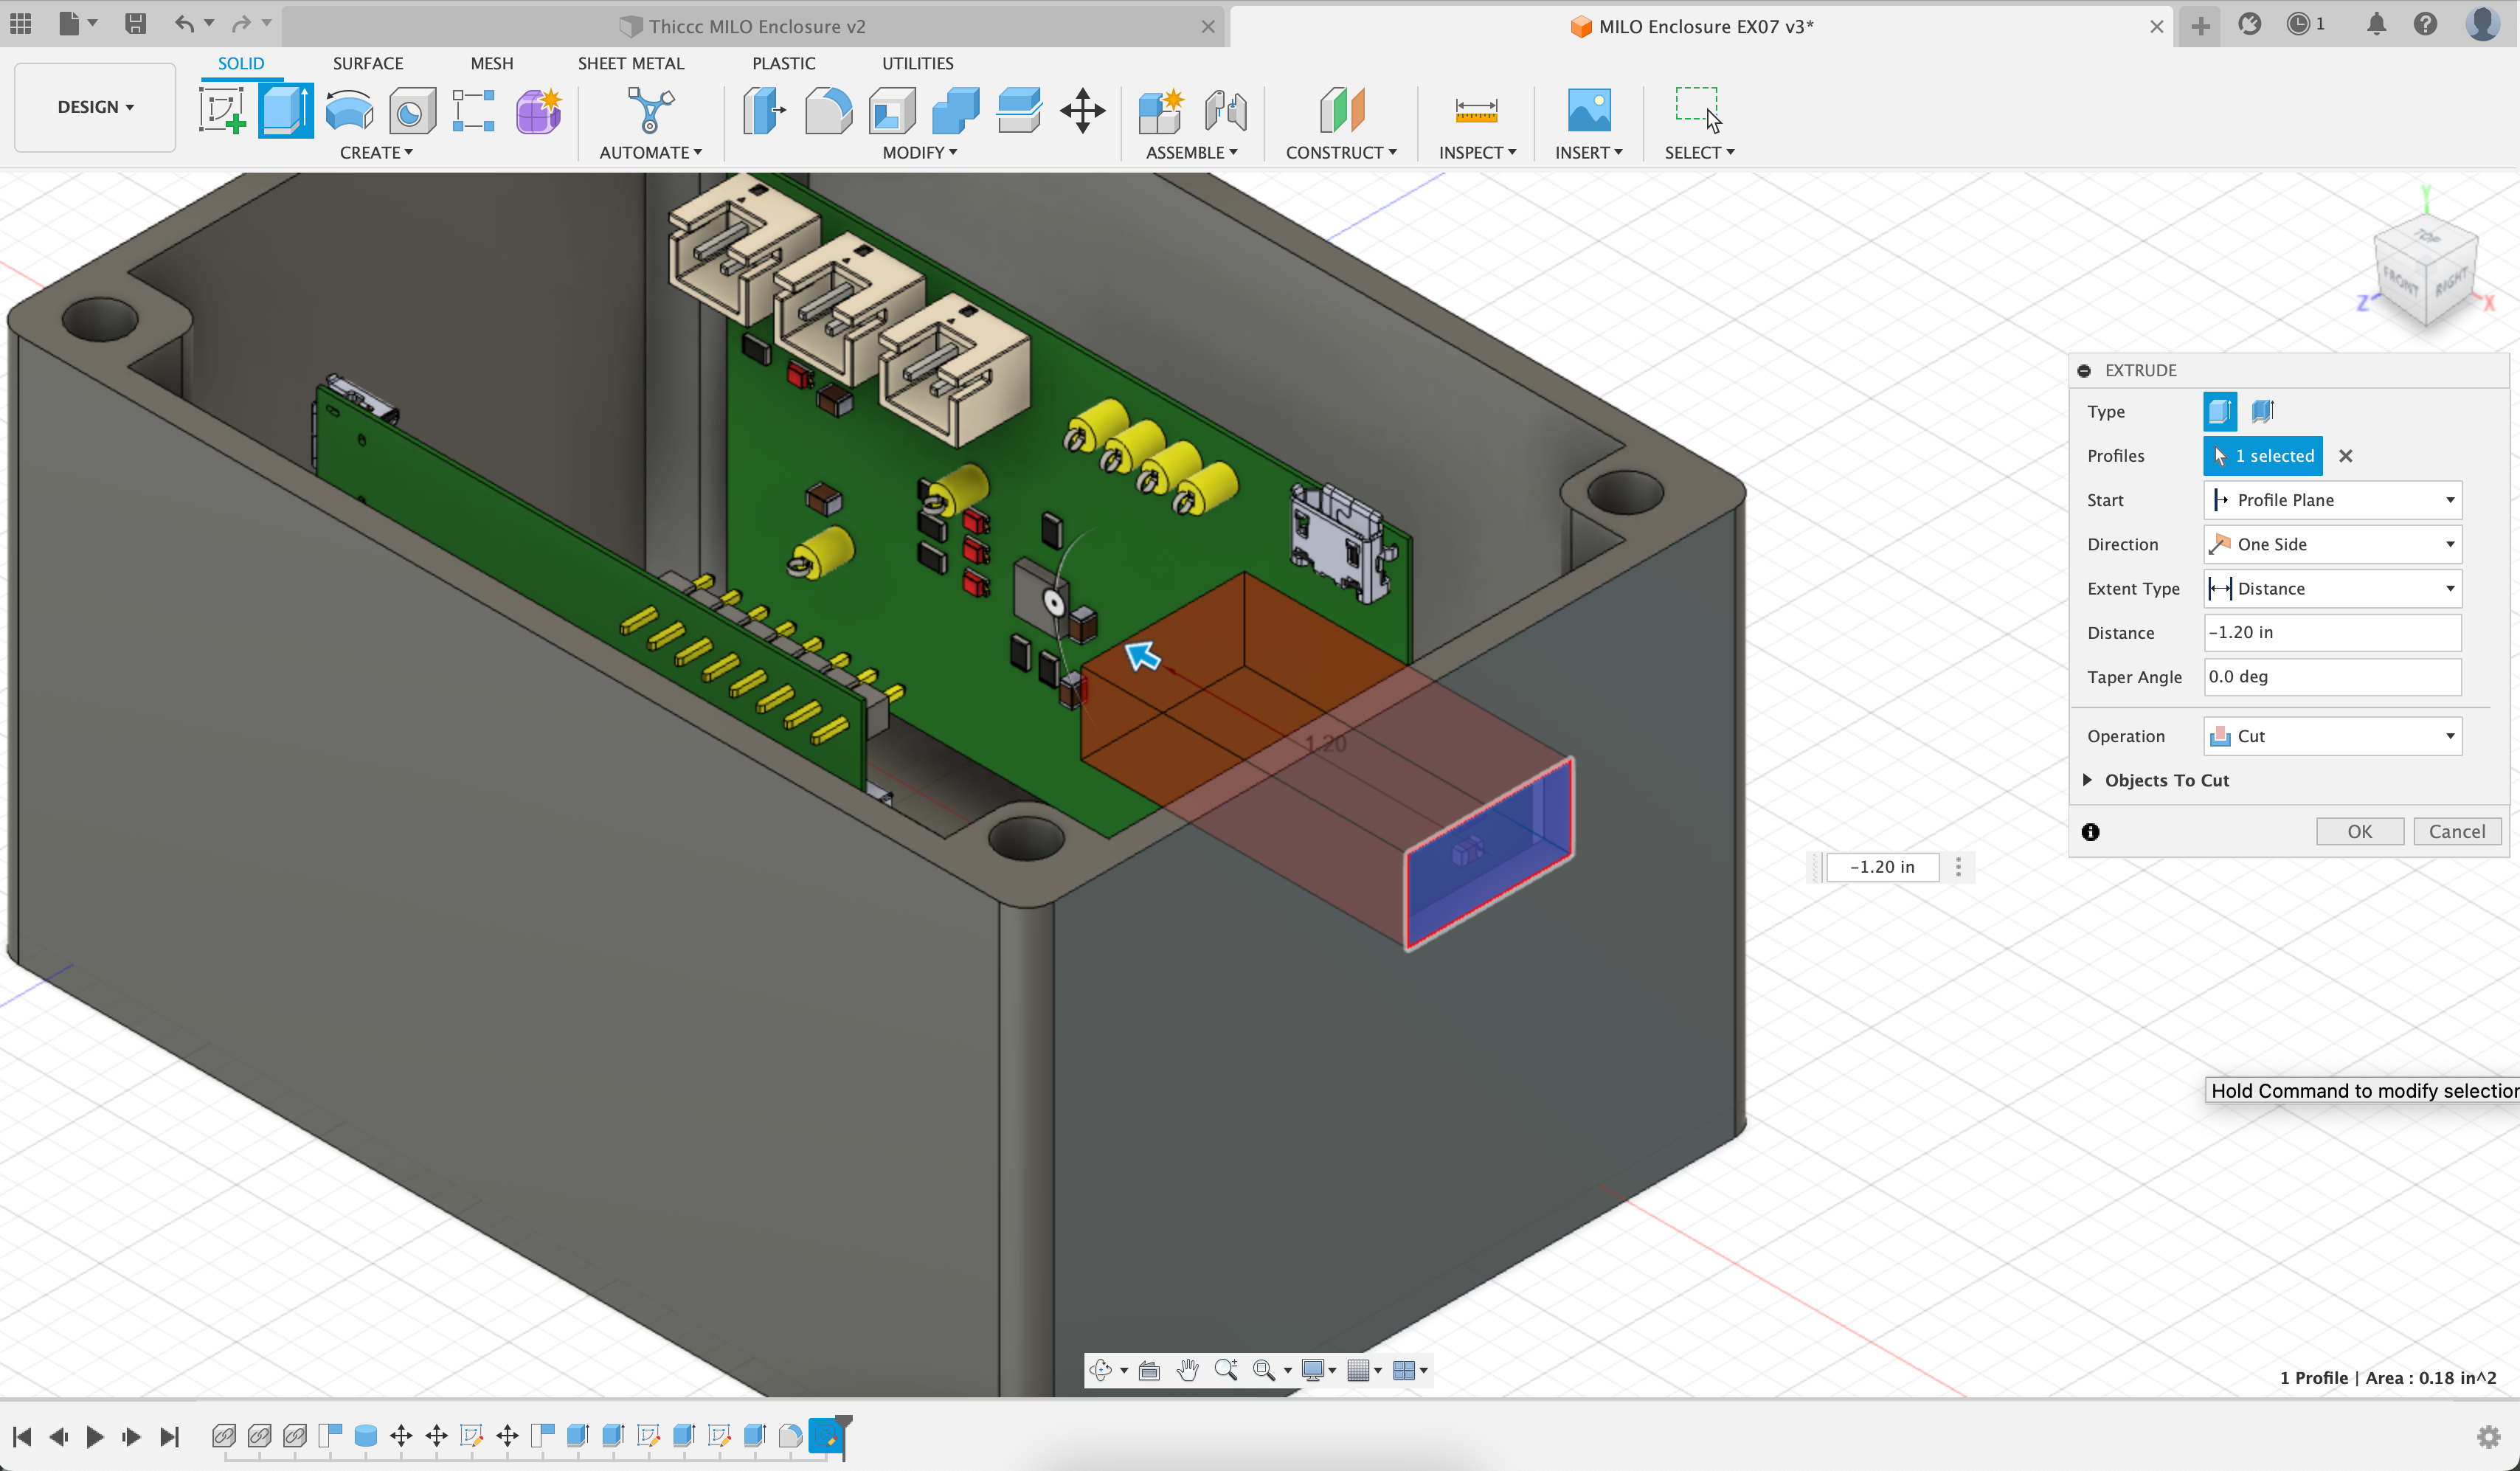Image resolution: width=2520 pixels, height=1471 pixels.
Task: Click the Fillet tool icon
Action: (x=828, y=110)
